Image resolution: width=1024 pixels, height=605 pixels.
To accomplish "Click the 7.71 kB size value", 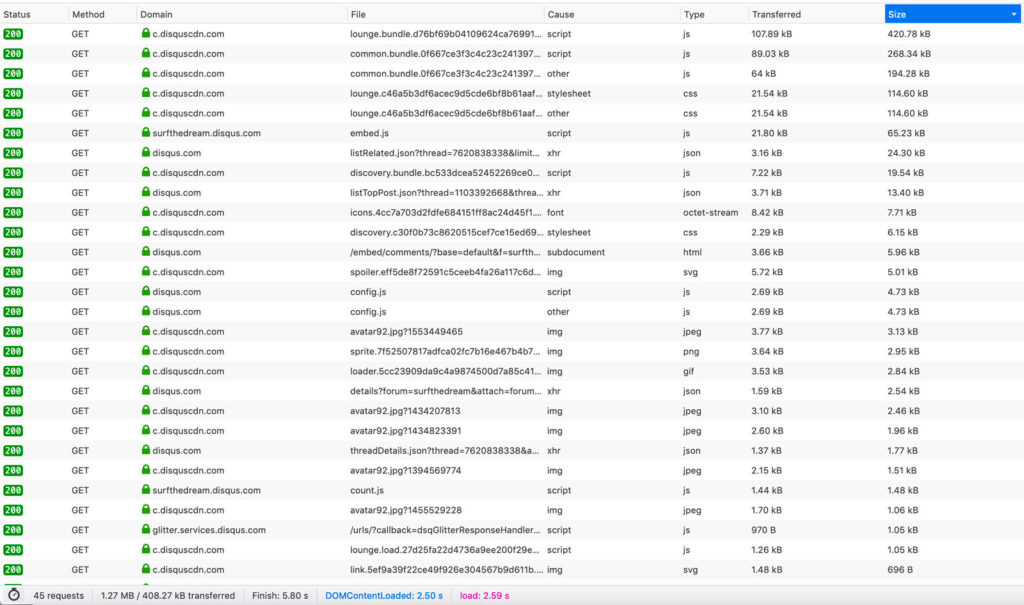I will click(901, 212).
